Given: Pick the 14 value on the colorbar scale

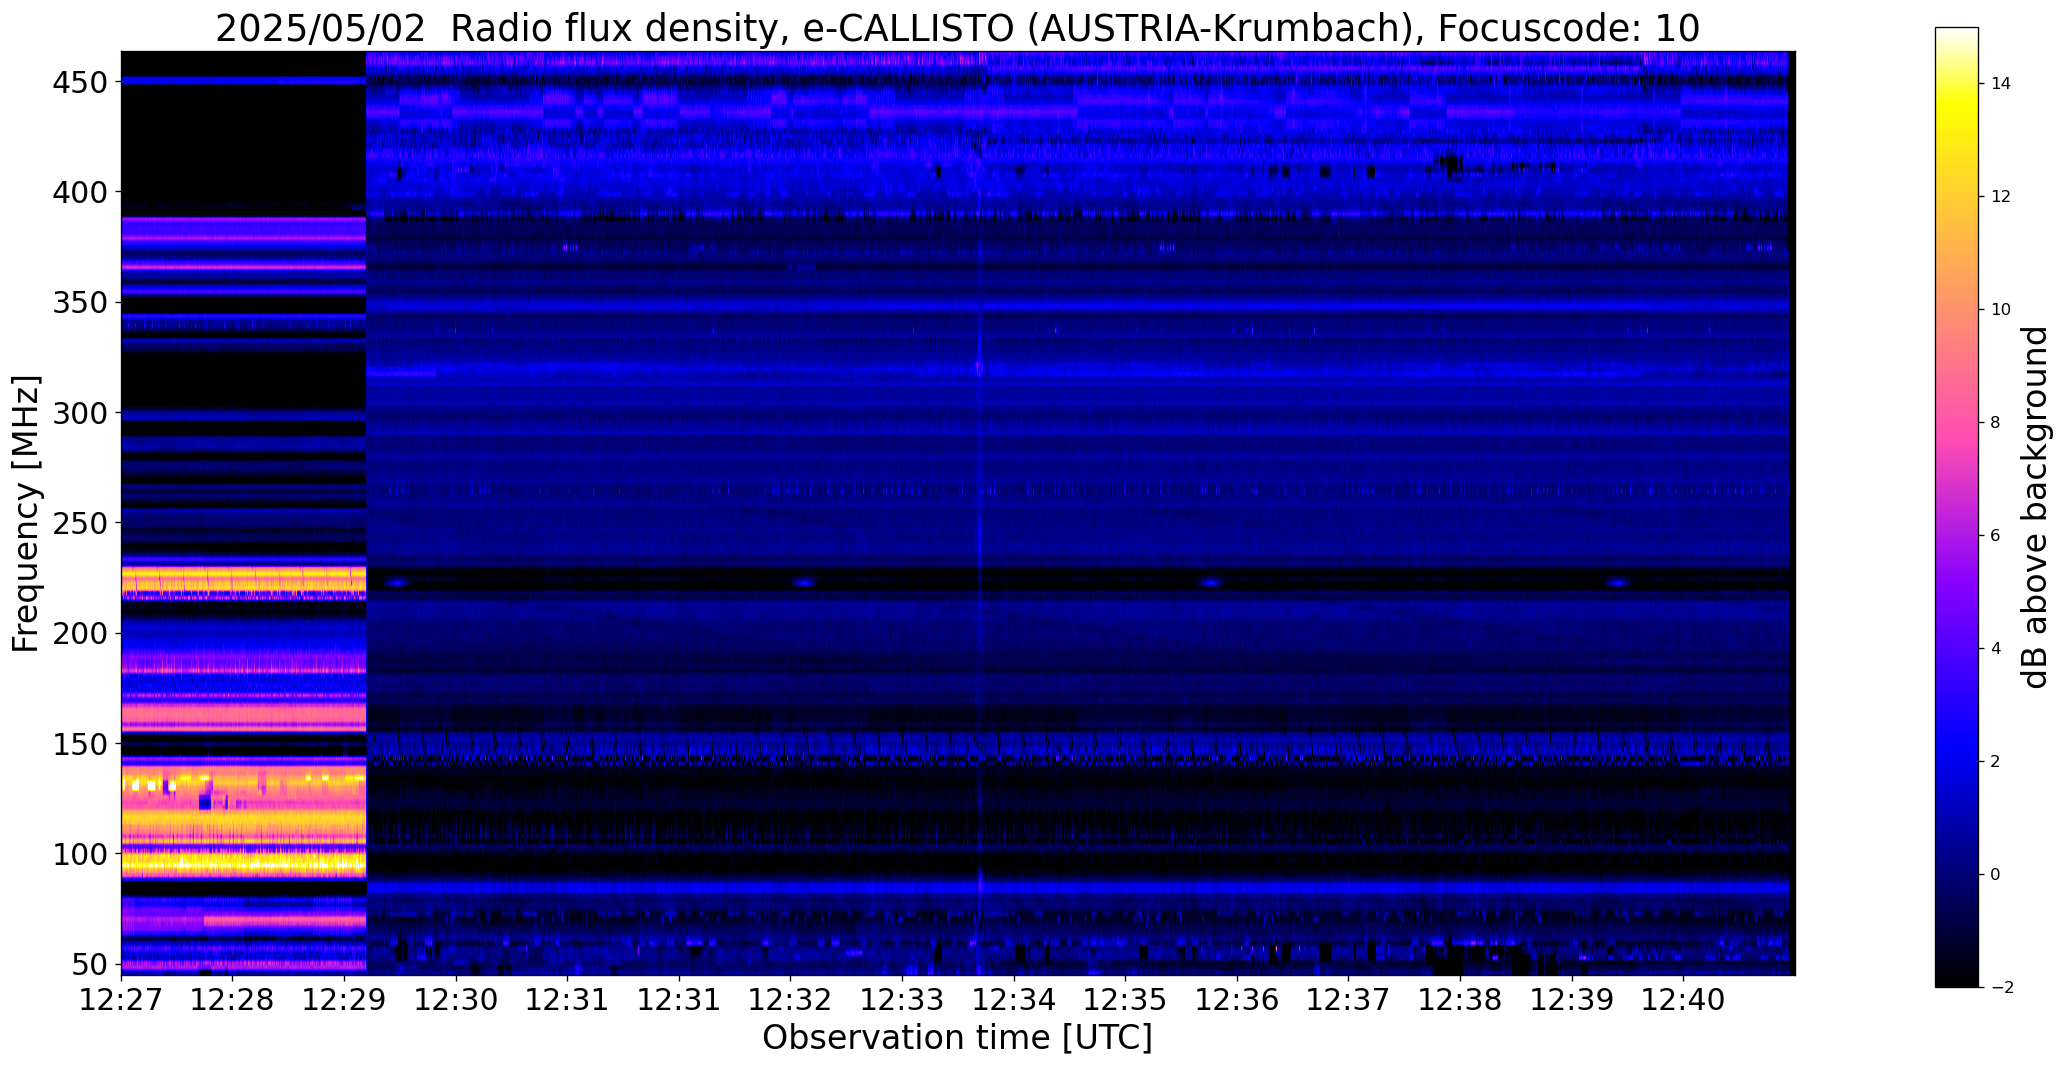Looking at the screenshot, I should (2001, 84).
